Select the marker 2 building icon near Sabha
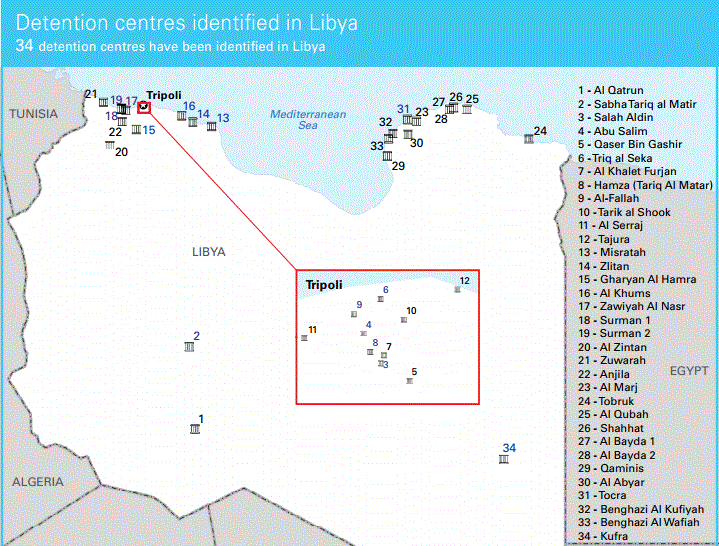 pos(189,347)
